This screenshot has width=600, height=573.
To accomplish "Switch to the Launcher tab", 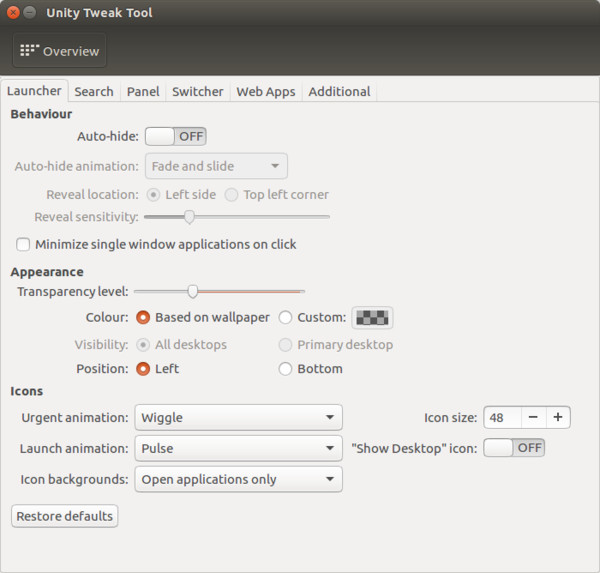I will [x=34, y=91].
